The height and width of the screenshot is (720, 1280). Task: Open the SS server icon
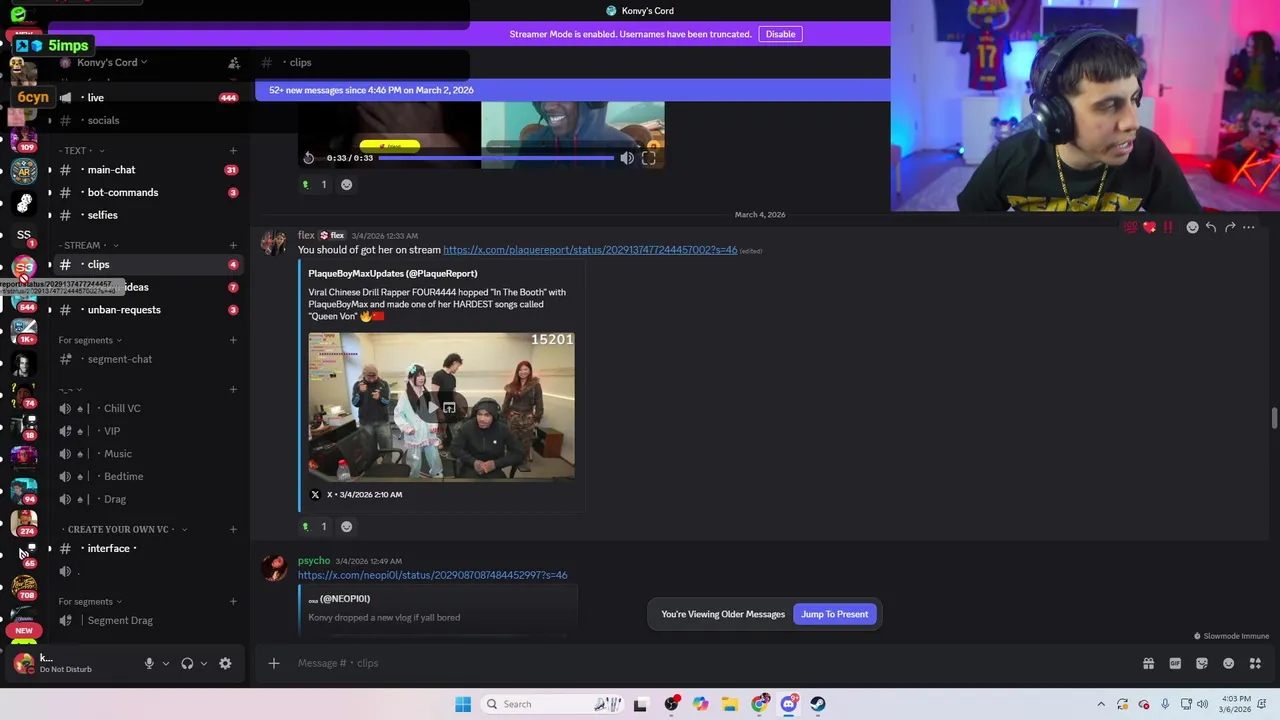click(24, 235)
